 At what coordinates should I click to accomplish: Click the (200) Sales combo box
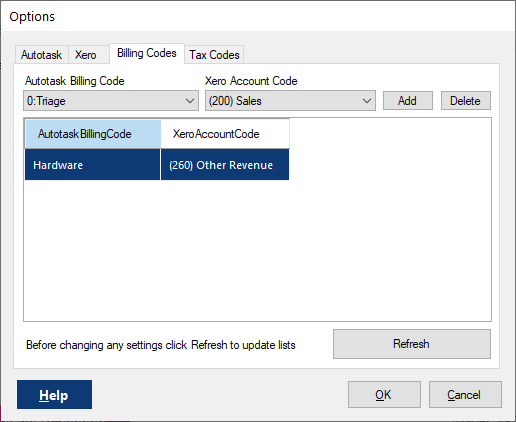pyautogui.click(x=290, y=101)
